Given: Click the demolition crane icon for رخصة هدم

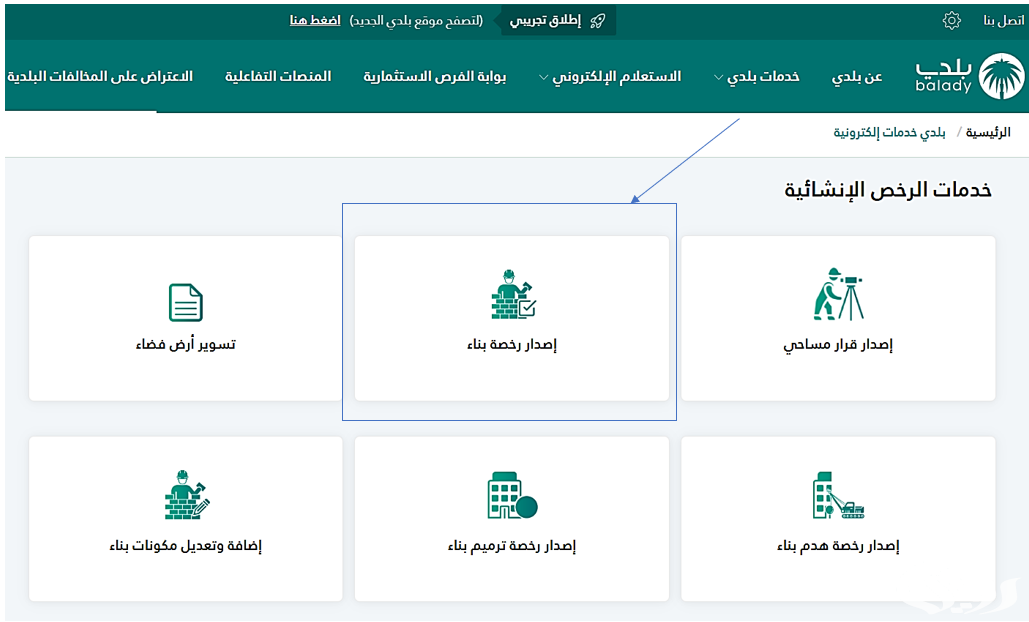Looking at the screenshot, I should pyautogui.click(x=838, y=495).
